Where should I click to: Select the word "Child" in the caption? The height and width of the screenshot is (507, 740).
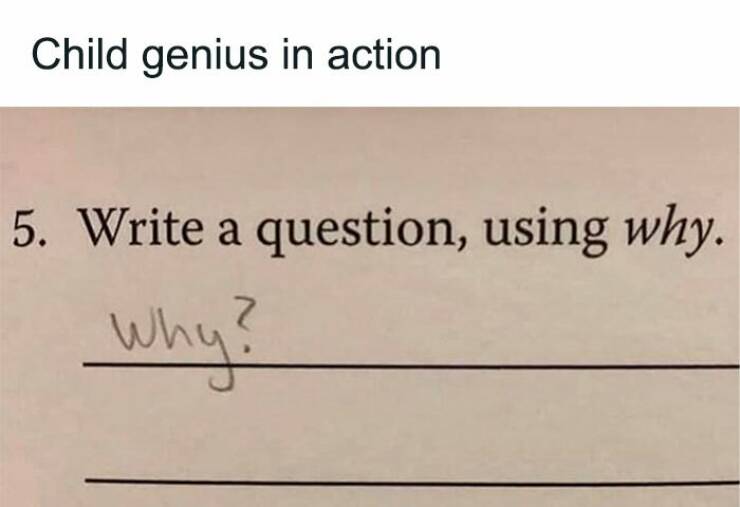(x=79, y=52)
